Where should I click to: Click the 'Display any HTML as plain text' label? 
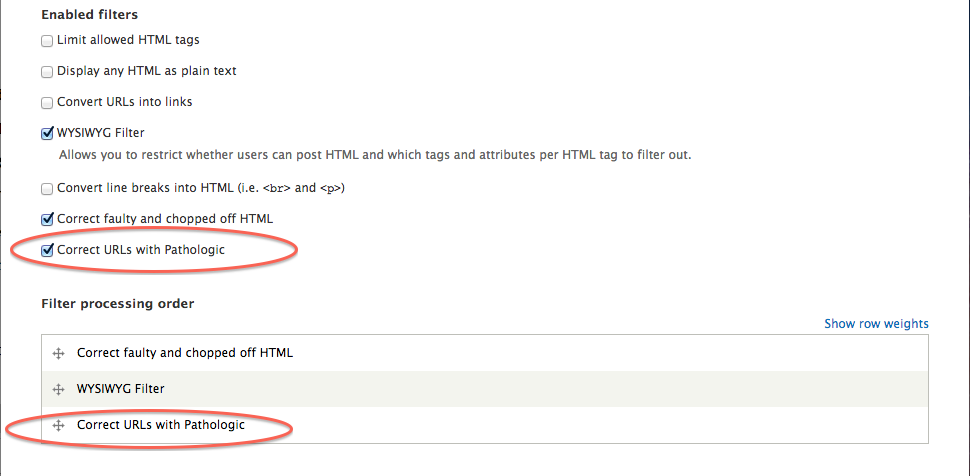coord(147,72)
